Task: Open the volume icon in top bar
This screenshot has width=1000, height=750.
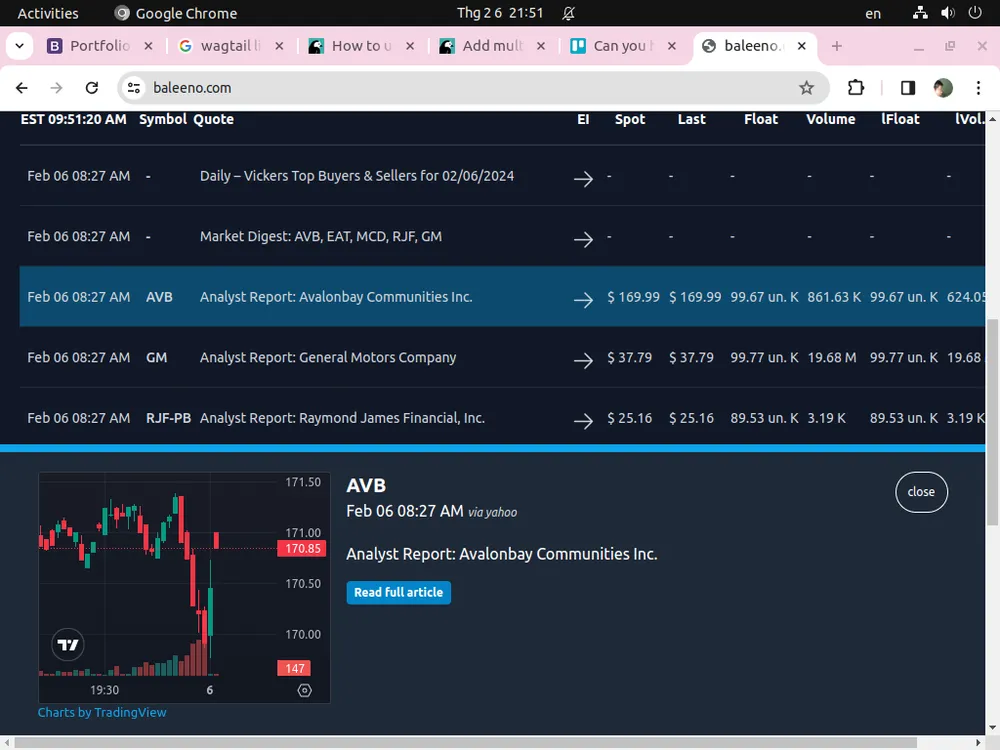Action: tap(948, 13)
